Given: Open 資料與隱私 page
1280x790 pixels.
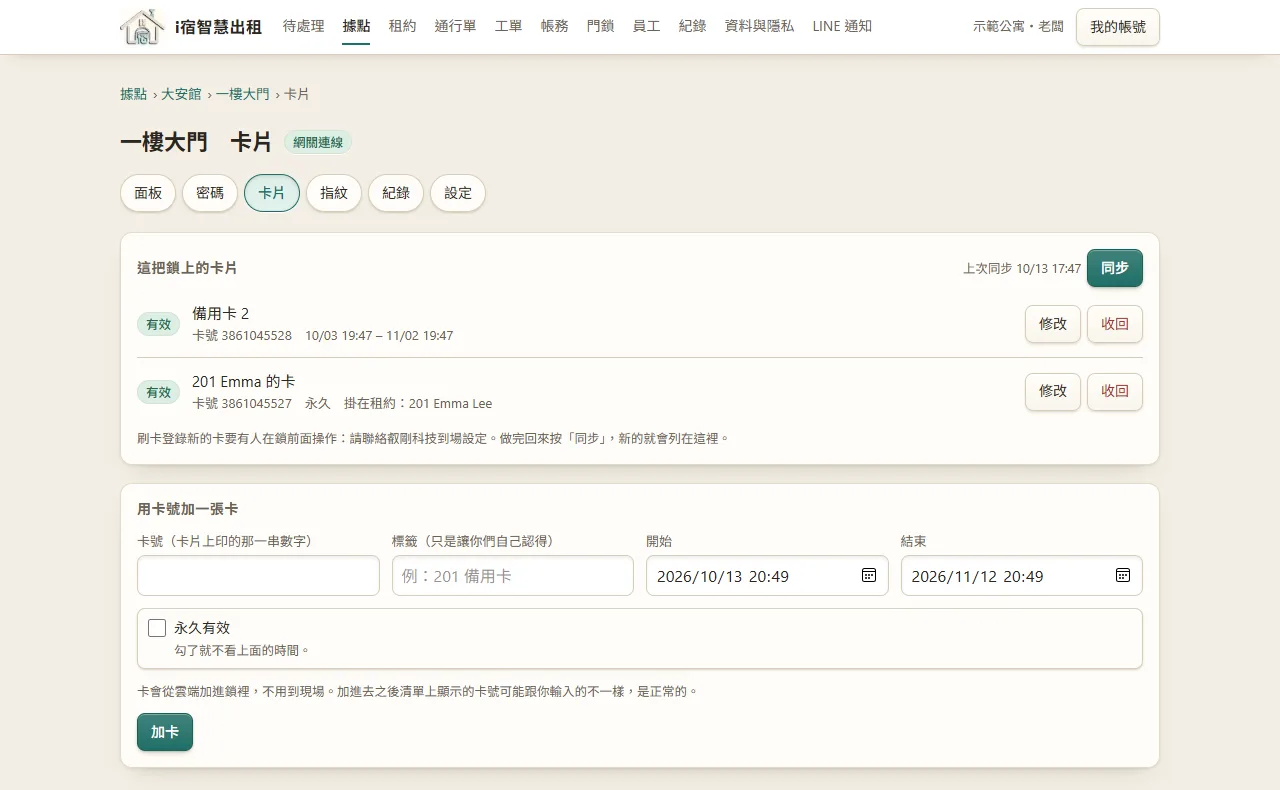Looking at the screenshot, I should pos(760,26).
